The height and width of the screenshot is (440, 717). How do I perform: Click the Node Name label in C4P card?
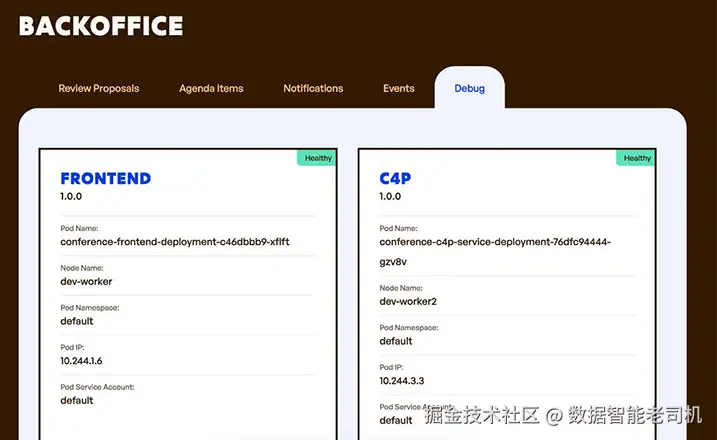click(x=401, y=288)
